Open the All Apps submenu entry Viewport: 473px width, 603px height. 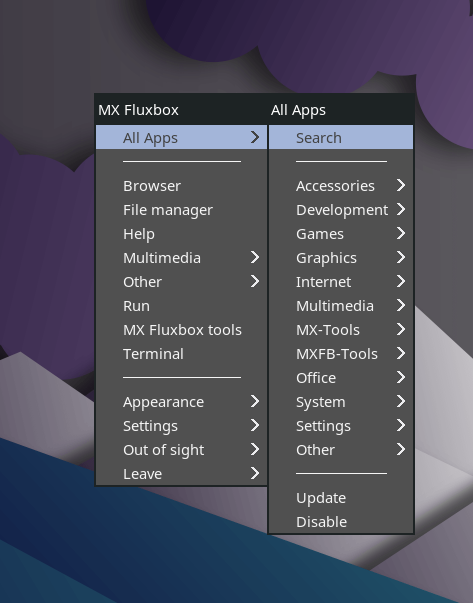181,137
